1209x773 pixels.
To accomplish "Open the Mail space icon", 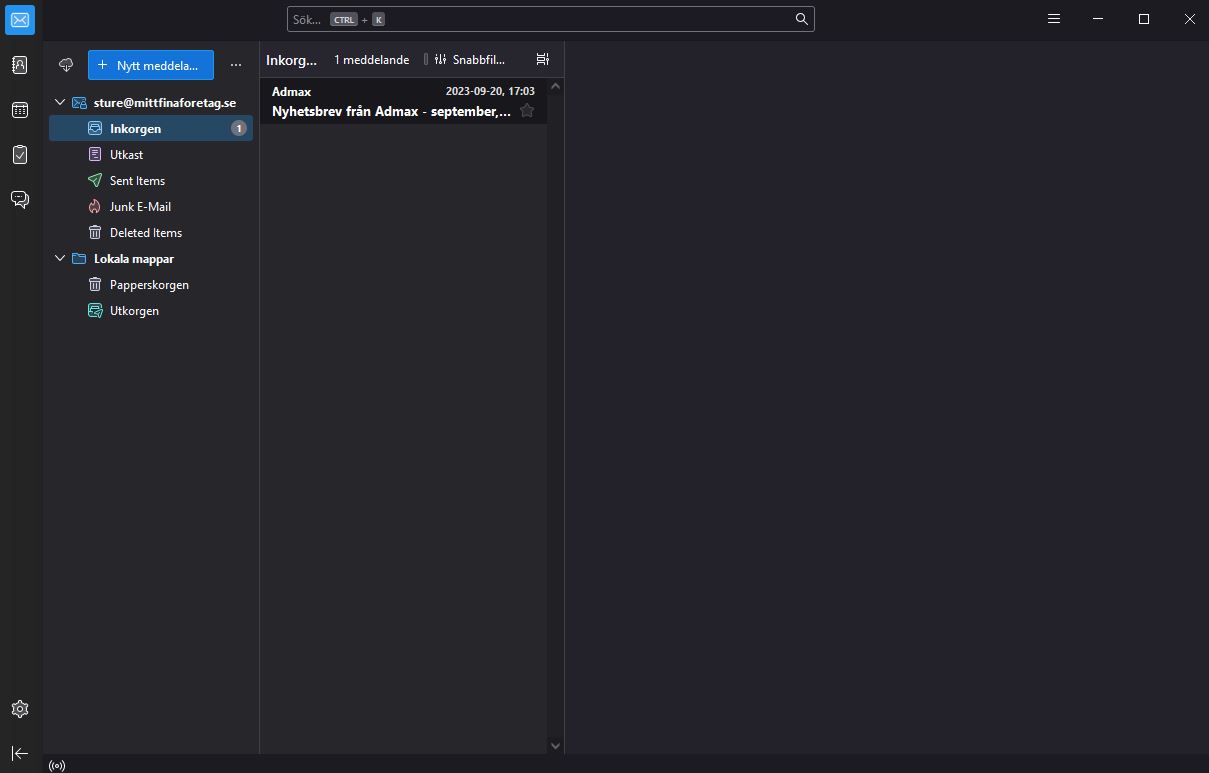I will click(20, 19).
